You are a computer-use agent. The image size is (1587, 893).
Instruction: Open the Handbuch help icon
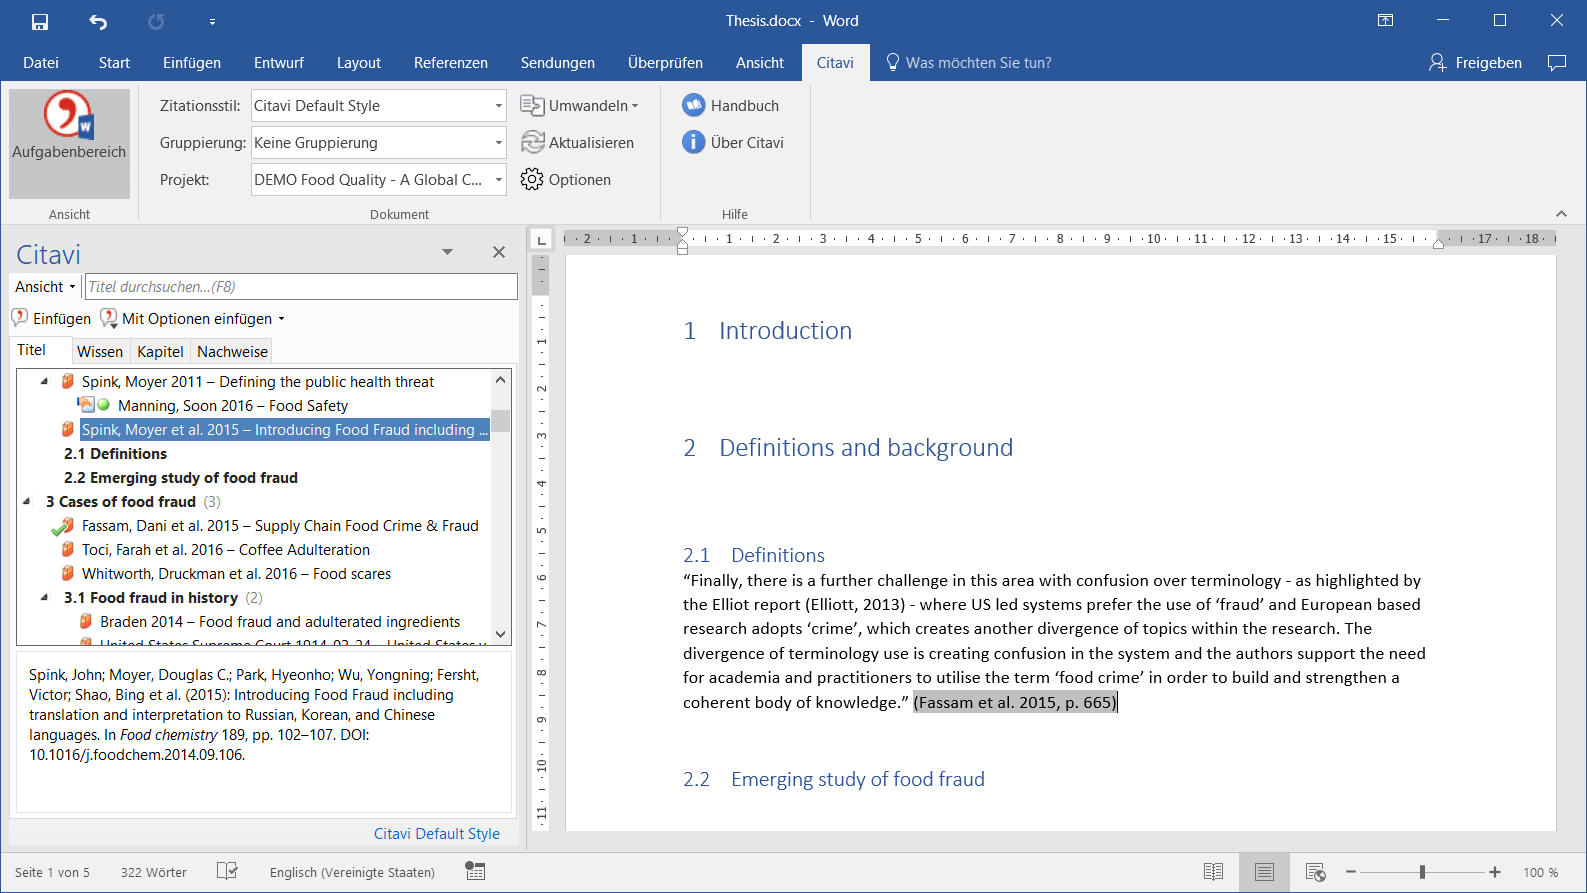click(x=694, y=105)
